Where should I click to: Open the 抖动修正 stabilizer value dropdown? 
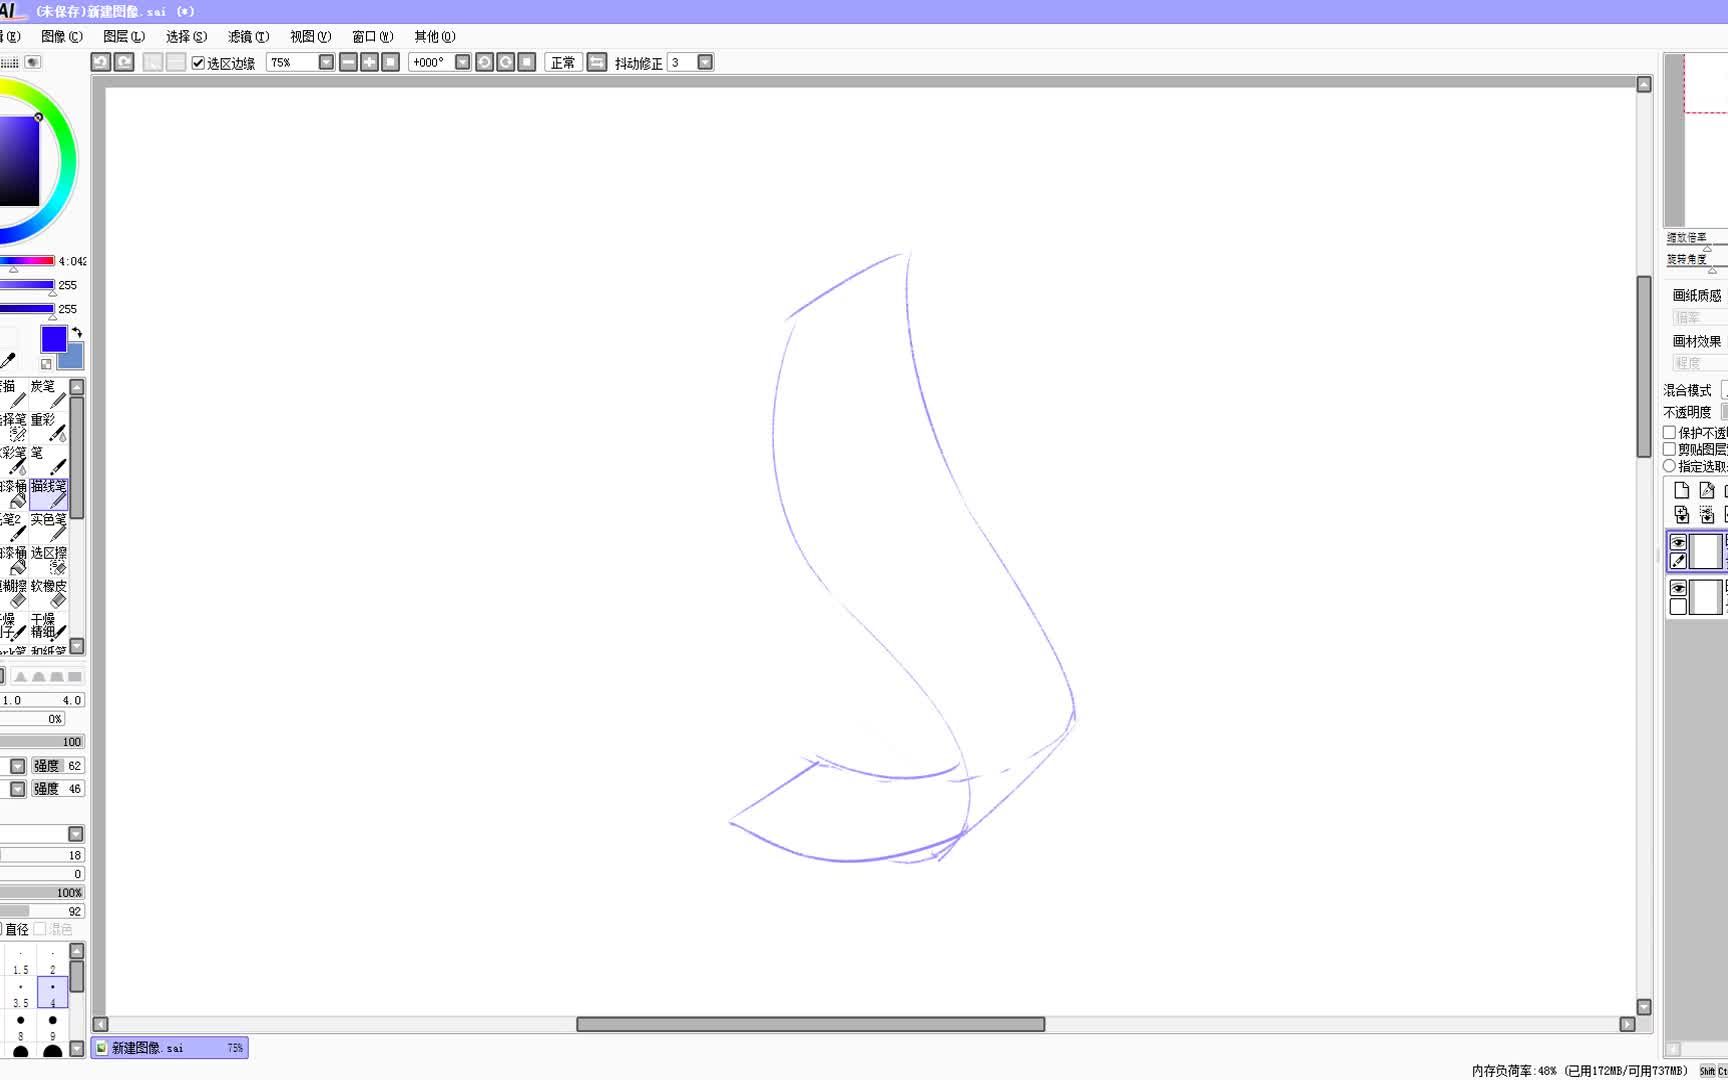coord(705,62)
